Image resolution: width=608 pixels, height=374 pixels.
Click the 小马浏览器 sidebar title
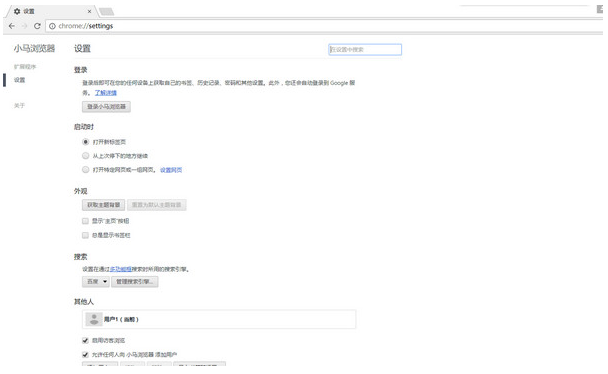35,48
